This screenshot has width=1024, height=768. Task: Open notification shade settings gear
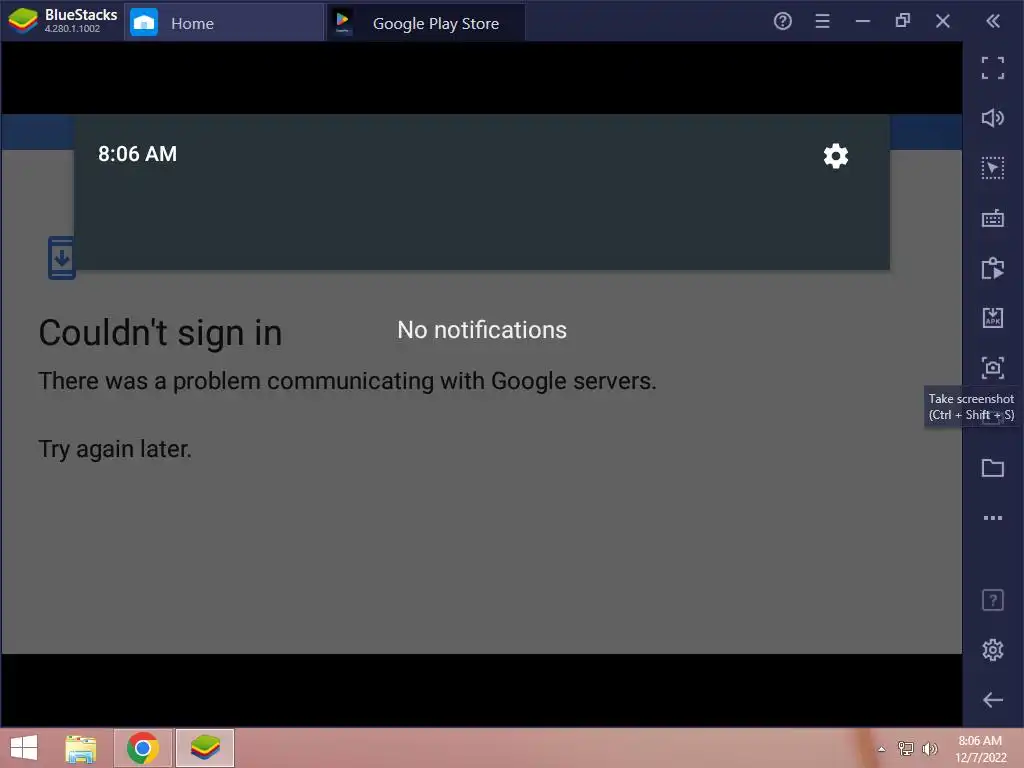point(835,156)
